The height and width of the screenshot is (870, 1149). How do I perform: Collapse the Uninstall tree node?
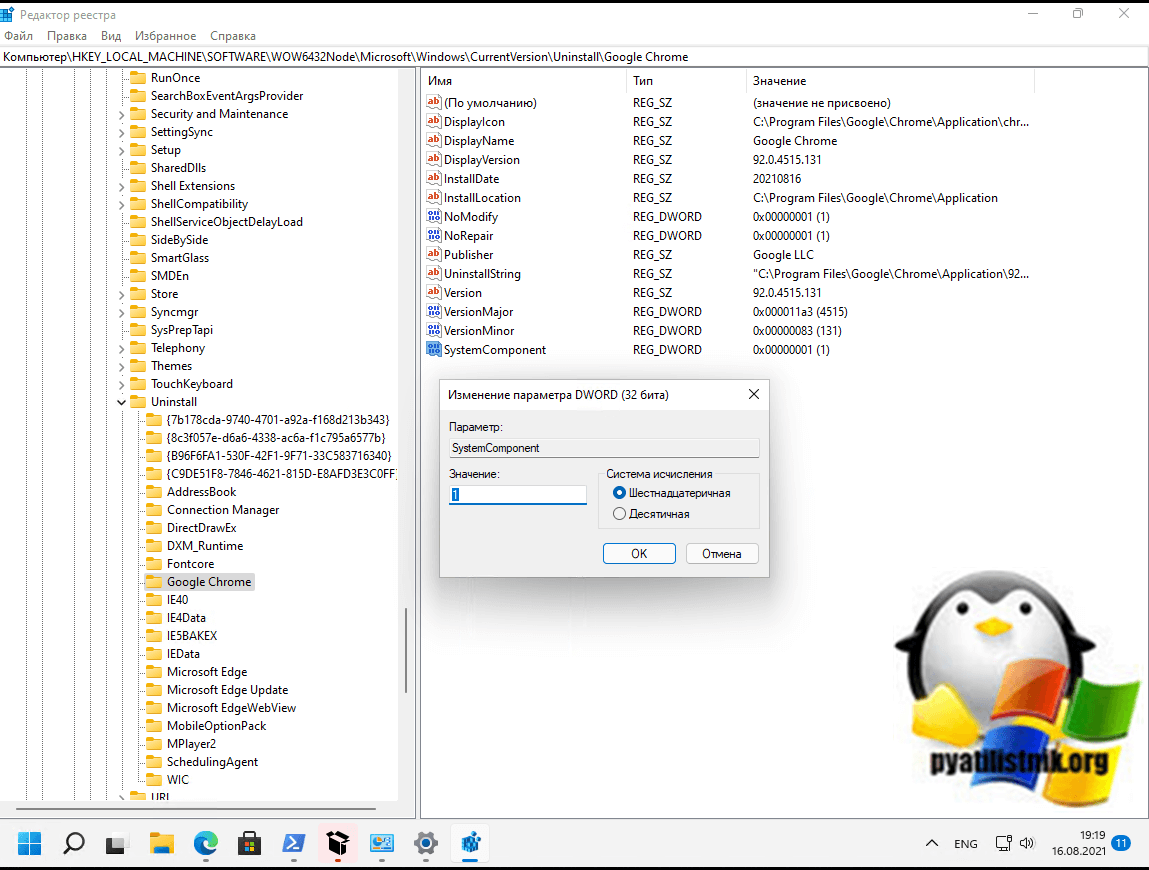coord(122,402)
